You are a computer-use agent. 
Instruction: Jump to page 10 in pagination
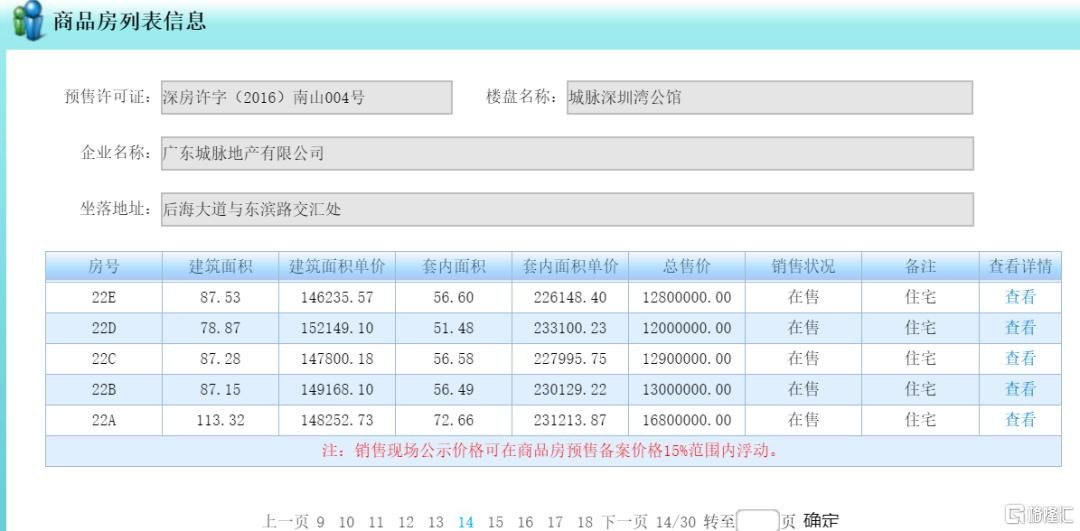click(x=346, y=521)
